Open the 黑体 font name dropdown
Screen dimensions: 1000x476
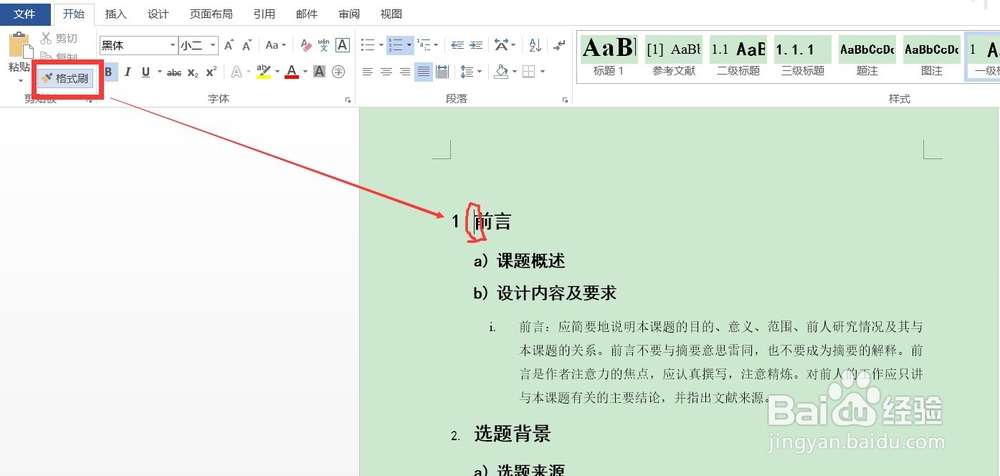(x=173, y=45)
